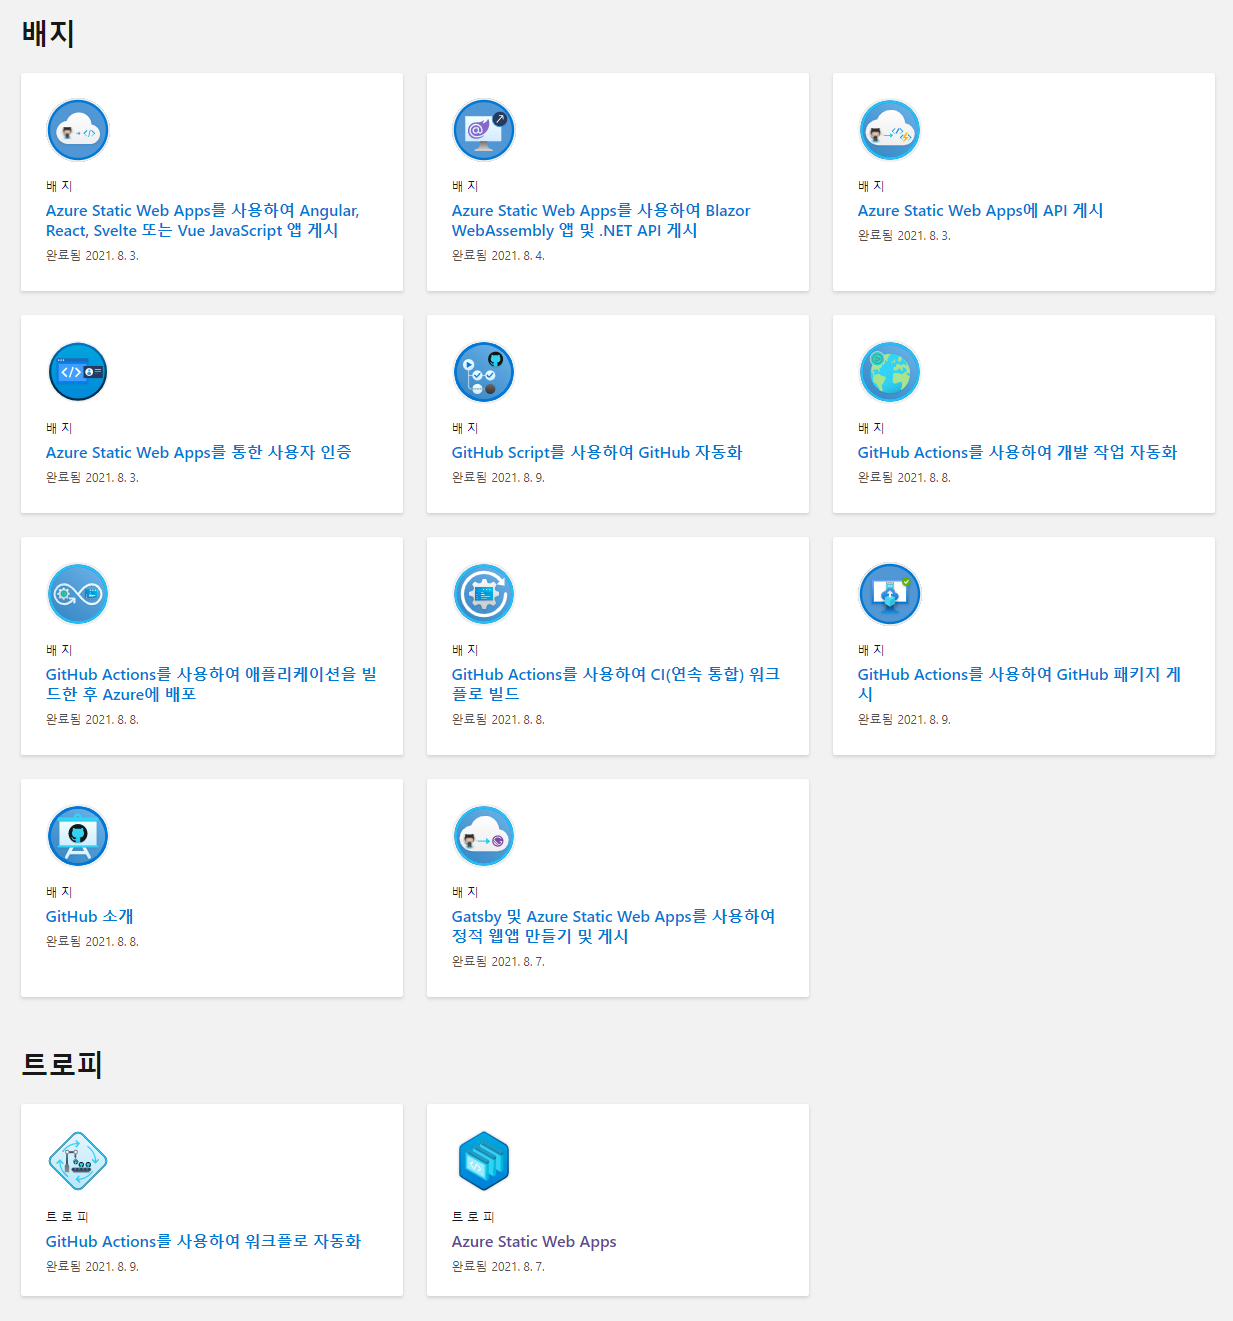
Task: Click 완료됨 2021. 8. 4. date on Blazor card
Action: (x=498, y=255)
